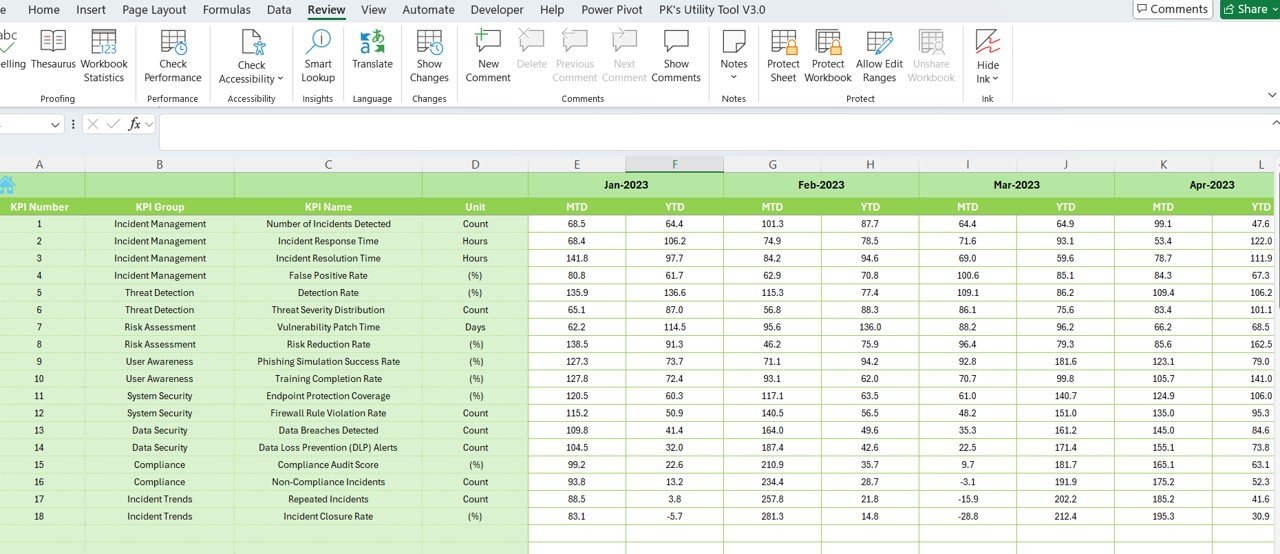This screenshot has width=1280, height=554.
Task: Open Allow Edit Ranges
Action: pyautogui.click(x=879, y=56)
